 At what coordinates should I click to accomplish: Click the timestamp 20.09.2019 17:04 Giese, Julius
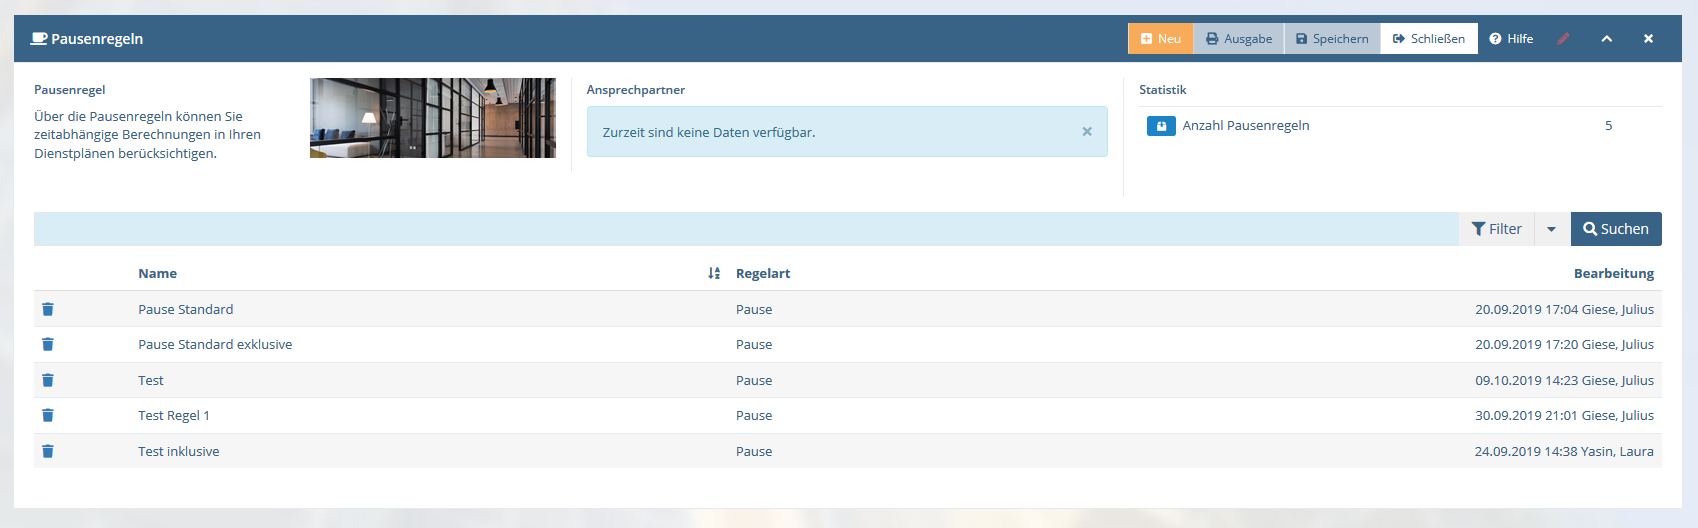coord(1564,309)
